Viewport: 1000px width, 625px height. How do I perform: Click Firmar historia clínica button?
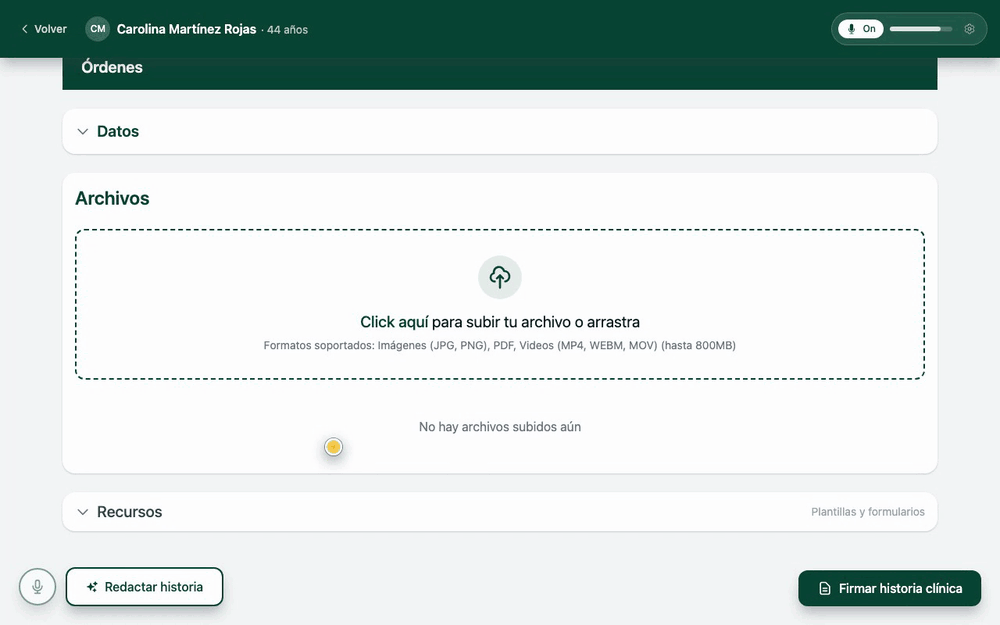[x=890, y=588]
